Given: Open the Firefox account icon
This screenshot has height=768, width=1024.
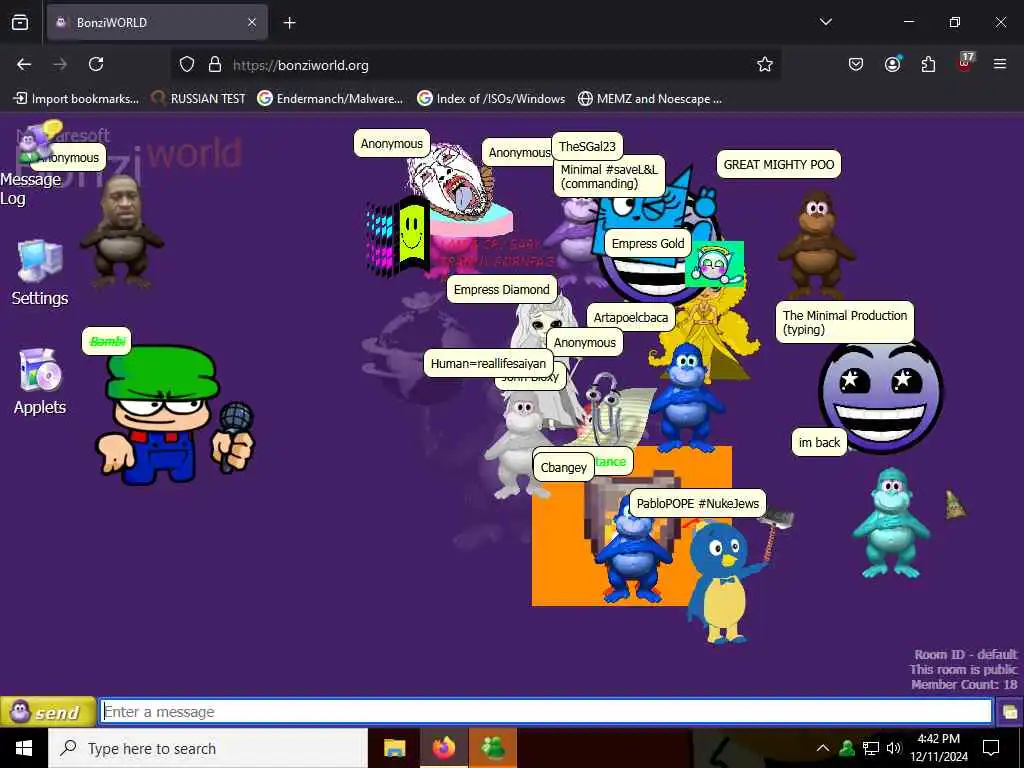Looking at the screenshot, I should [x=893, y=65].
